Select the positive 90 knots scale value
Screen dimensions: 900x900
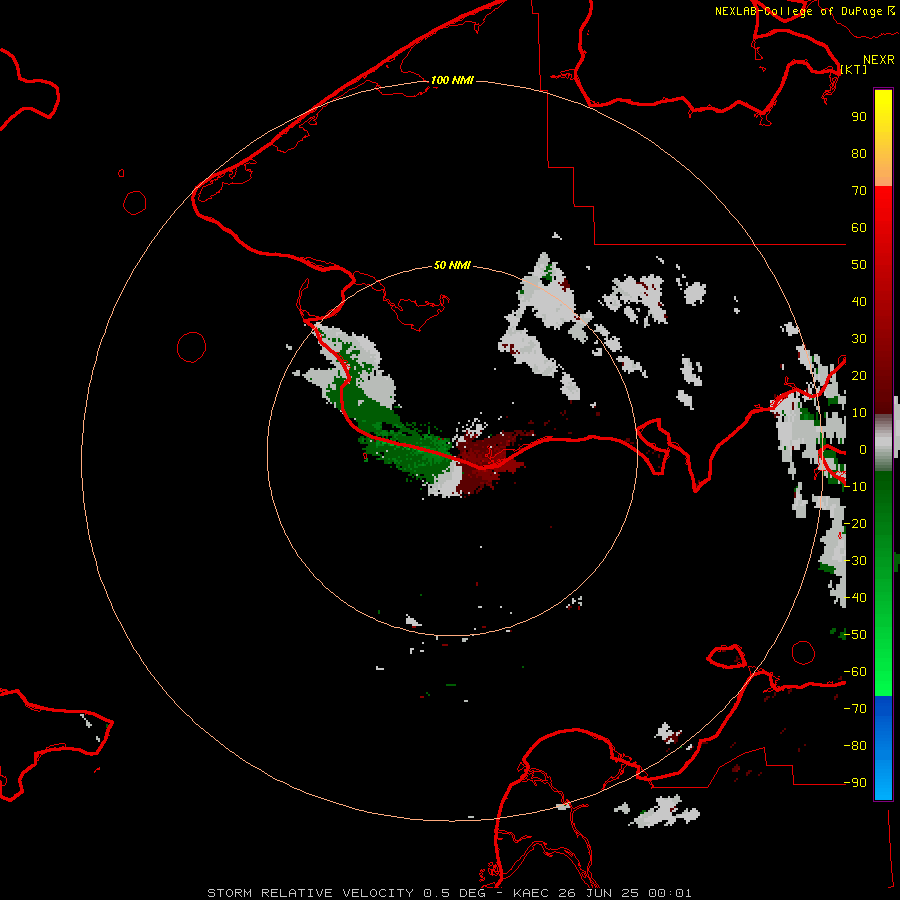point(859,117)
